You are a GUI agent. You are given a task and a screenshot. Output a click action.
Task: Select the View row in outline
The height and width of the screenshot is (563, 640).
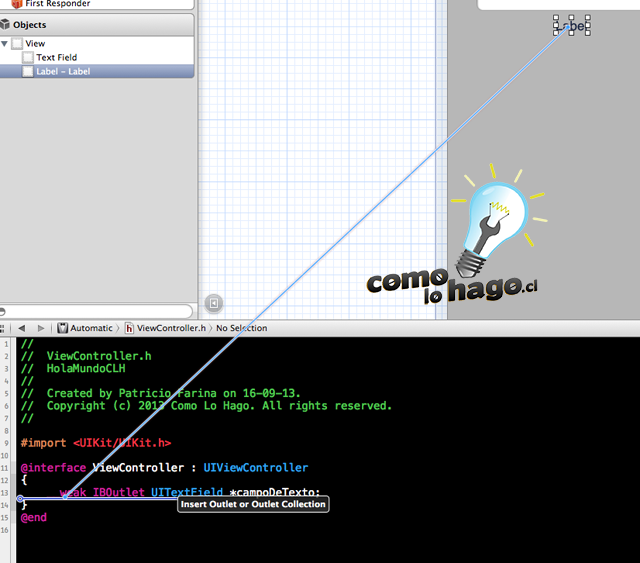97,43
